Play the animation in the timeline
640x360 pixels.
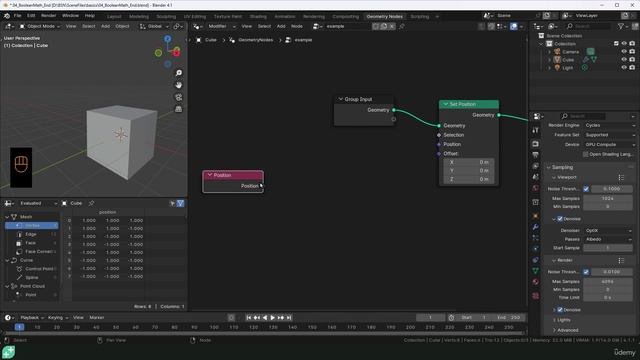point(273,318)
